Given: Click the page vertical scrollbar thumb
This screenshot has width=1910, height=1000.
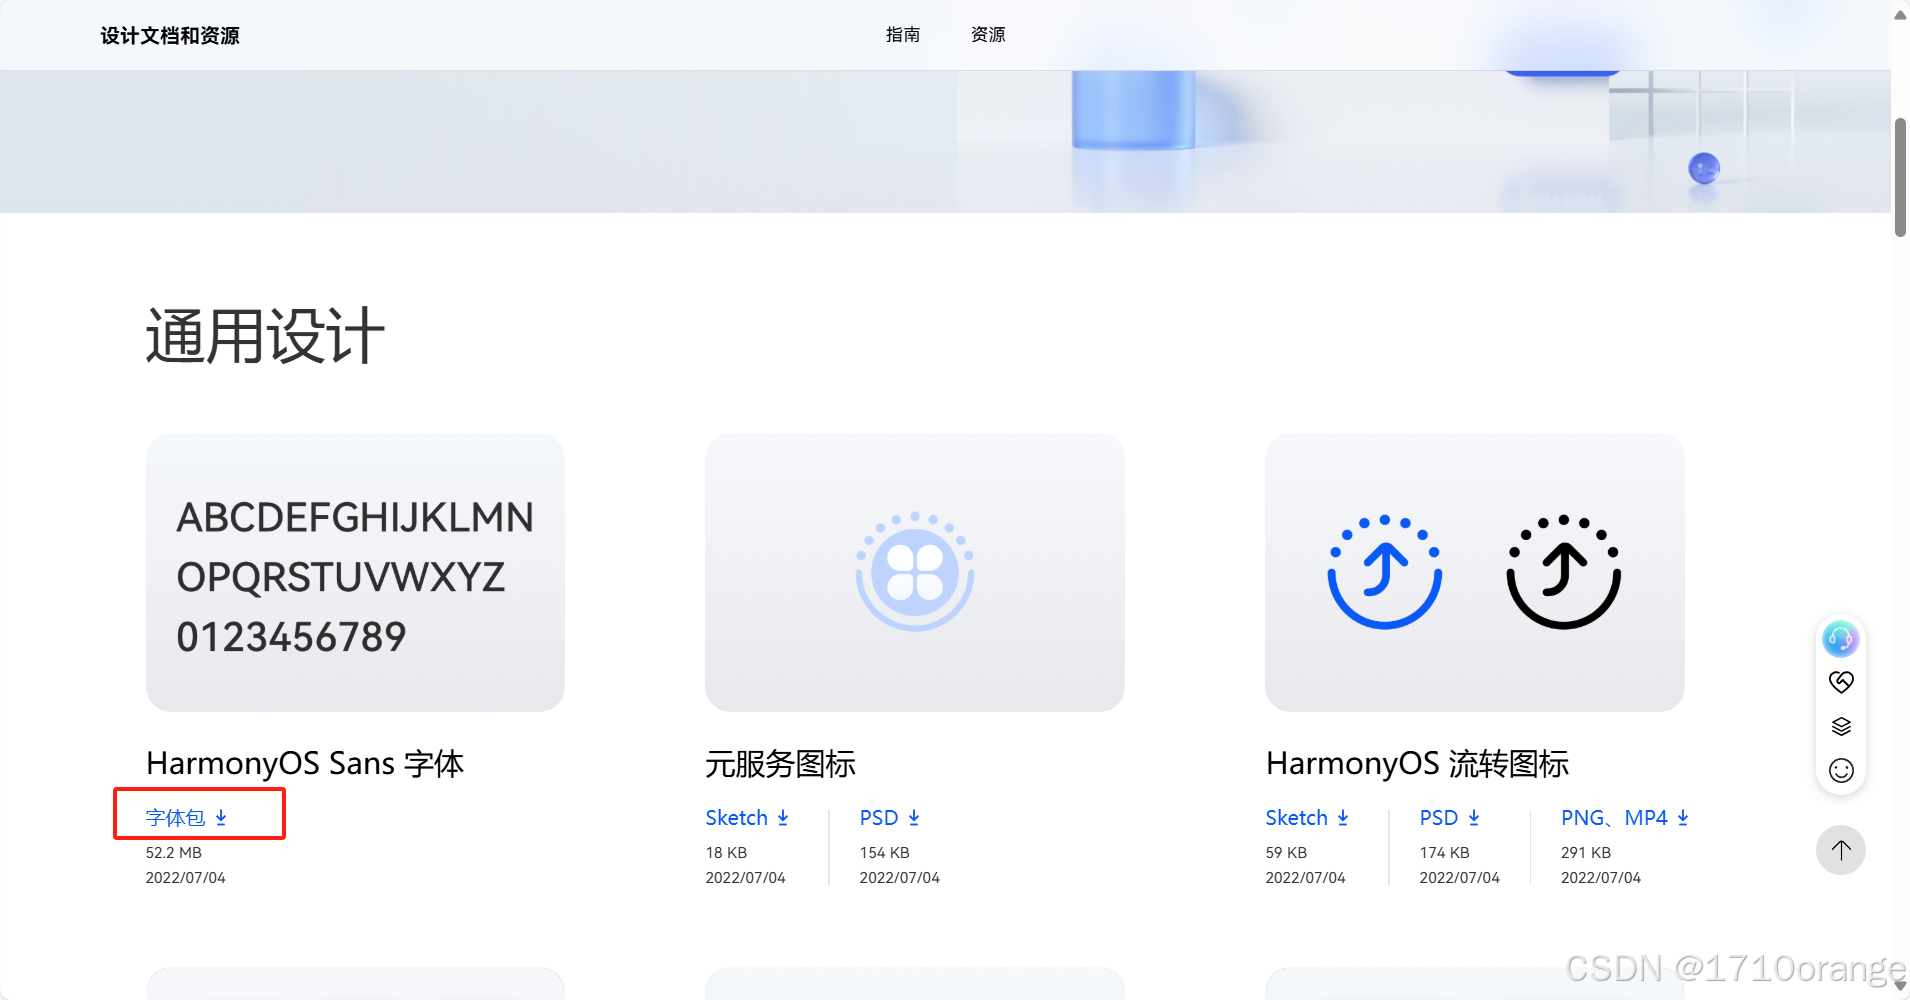Looking at the screenshot, I should click(x=1900, y=177).
